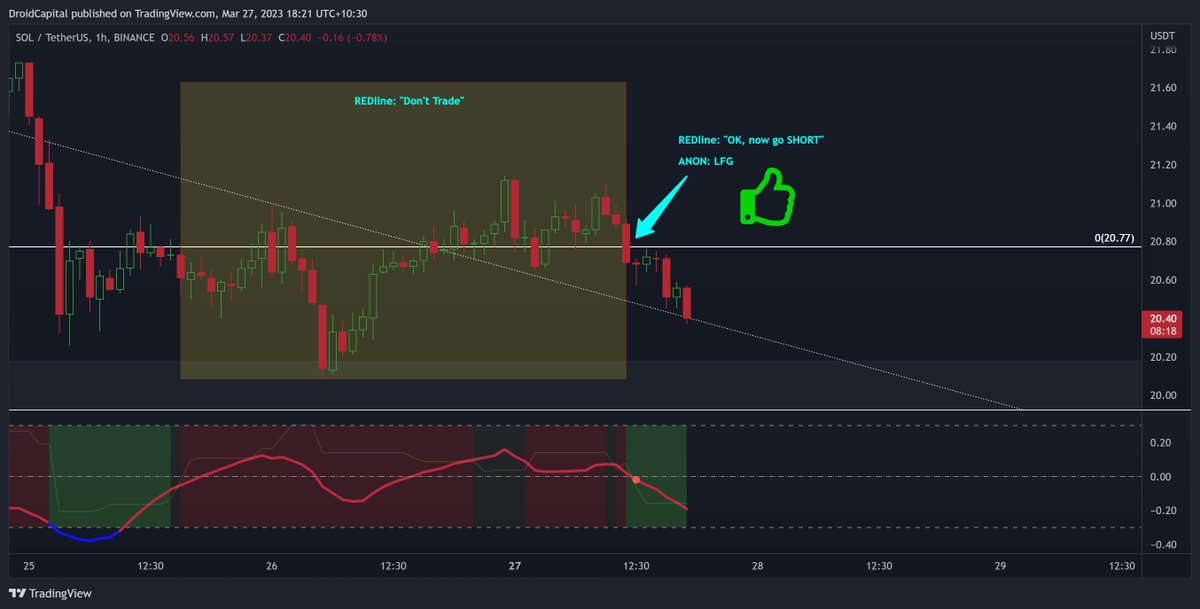Click the 20.80 price axis label
Image resolution: width=1200 pixels, height=609 pixels.
[1162, 242]
